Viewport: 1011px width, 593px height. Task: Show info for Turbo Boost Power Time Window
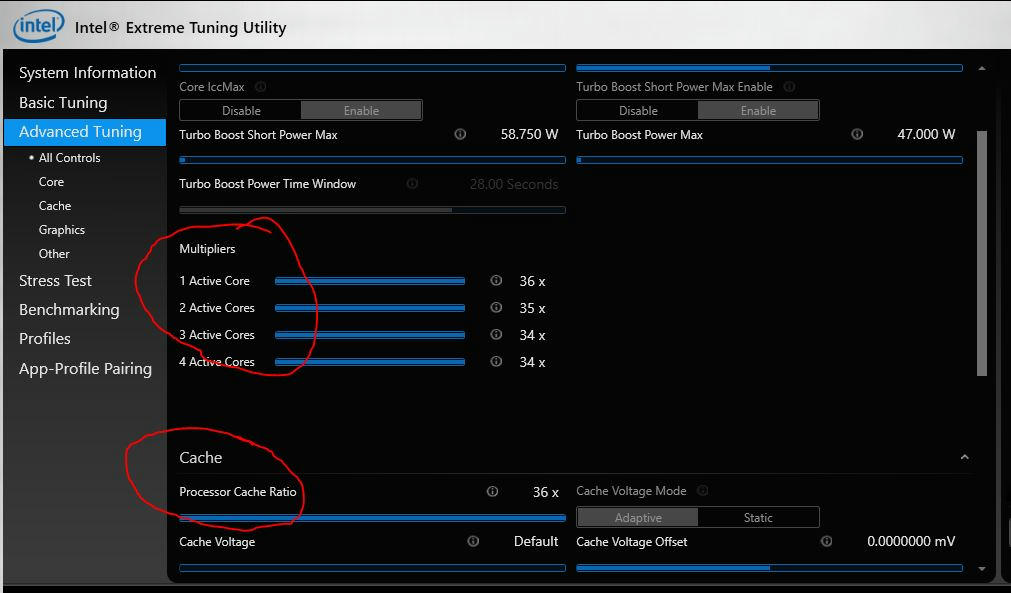[x=412, y=184]
